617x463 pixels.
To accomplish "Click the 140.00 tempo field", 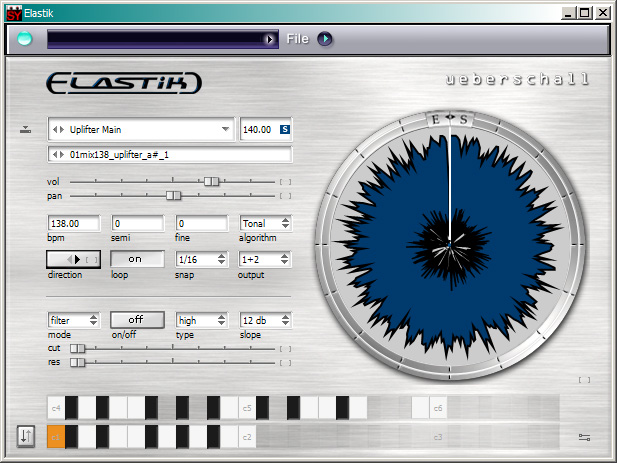I will point(258,129).
